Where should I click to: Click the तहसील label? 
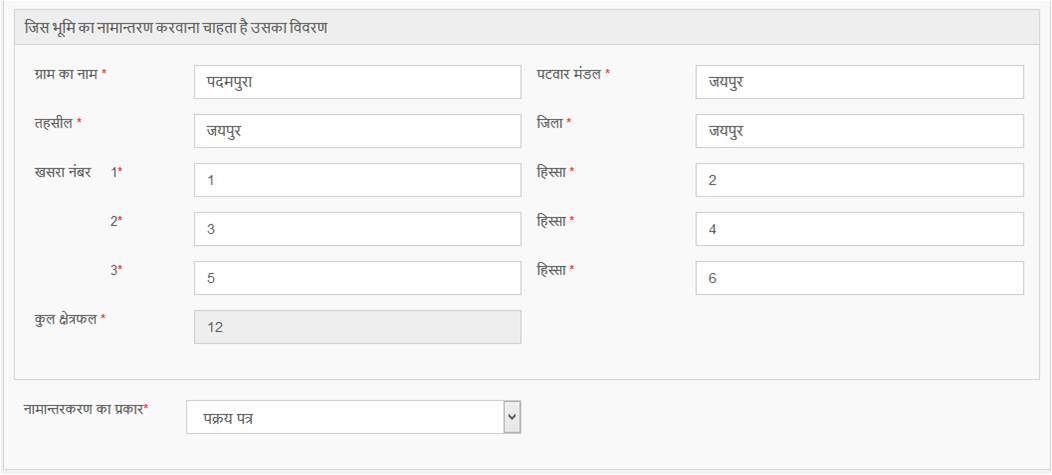pyautogui.click(x=53, y=123)
